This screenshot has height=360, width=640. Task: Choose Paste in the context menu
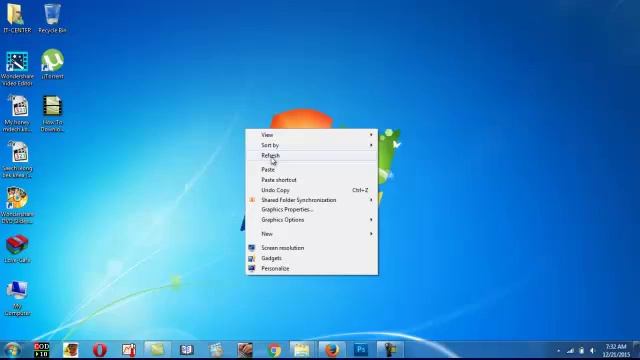coord(312,169)
